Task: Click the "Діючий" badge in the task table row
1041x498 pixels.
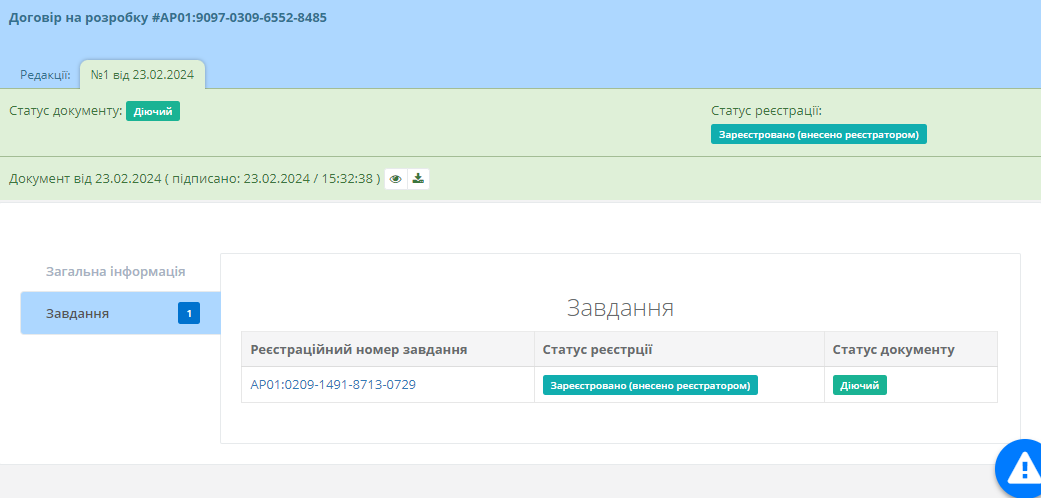Action: [x=859, y=385]
